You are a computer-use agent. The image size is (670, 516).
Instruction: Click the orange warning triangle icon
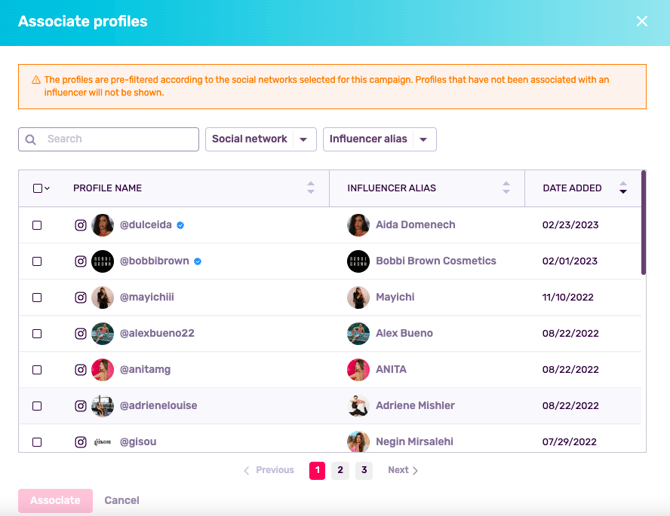point(36,80)
